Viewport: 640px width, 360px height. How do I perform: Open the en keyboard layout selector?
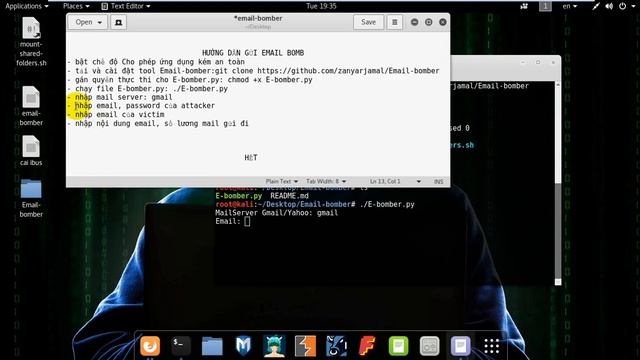(570, 6)
